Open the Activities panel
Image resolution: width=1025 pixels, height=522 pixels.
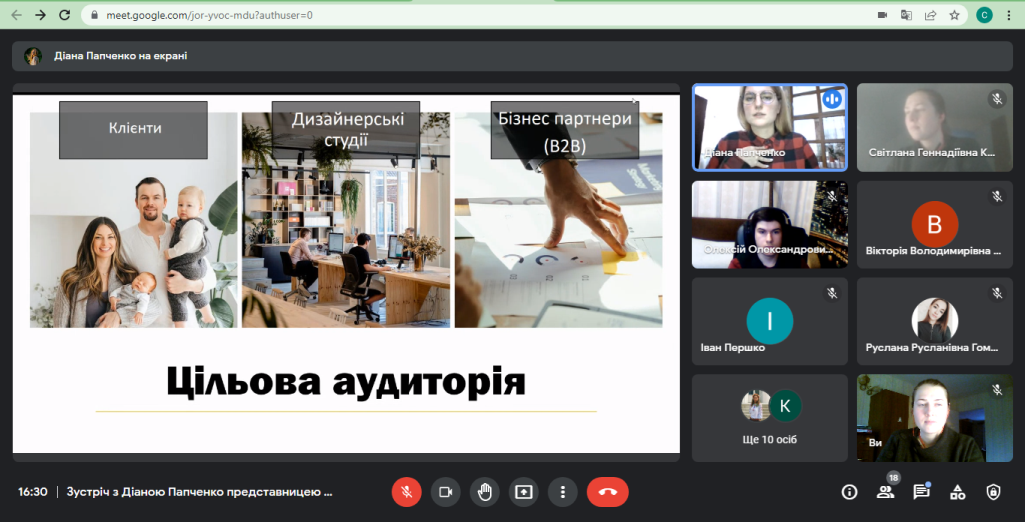[x=957, y=492]
